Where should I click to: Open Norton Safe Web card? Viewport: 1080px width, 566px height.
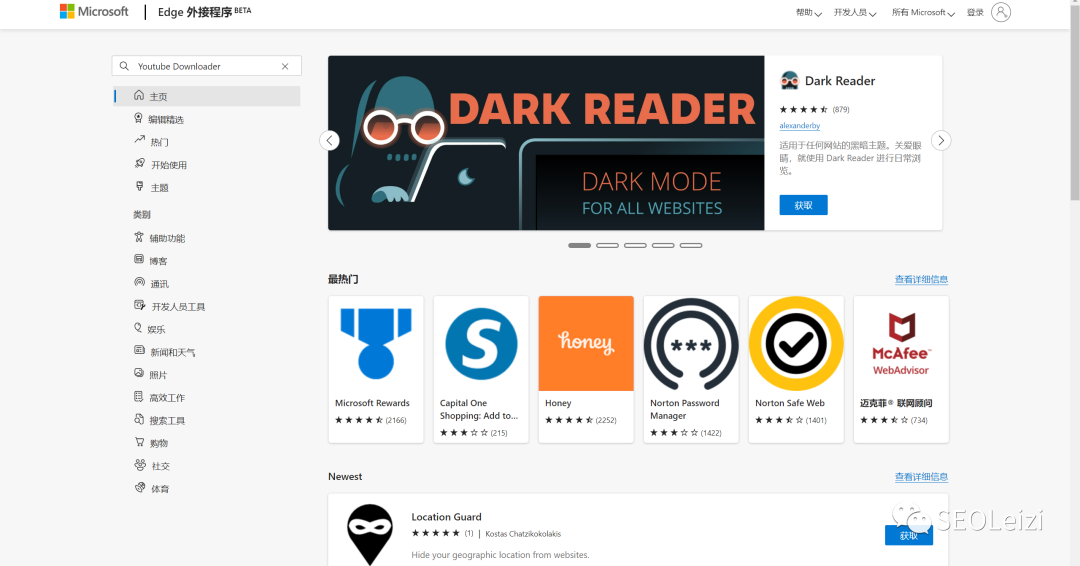[796, 370]
